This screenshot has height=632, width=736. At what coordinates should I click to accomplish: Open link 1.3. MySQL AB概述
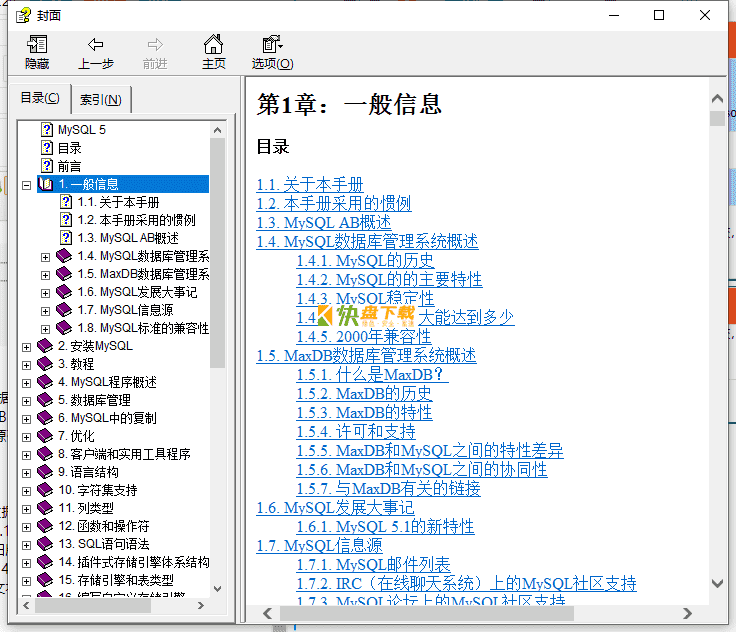point(324,223)
